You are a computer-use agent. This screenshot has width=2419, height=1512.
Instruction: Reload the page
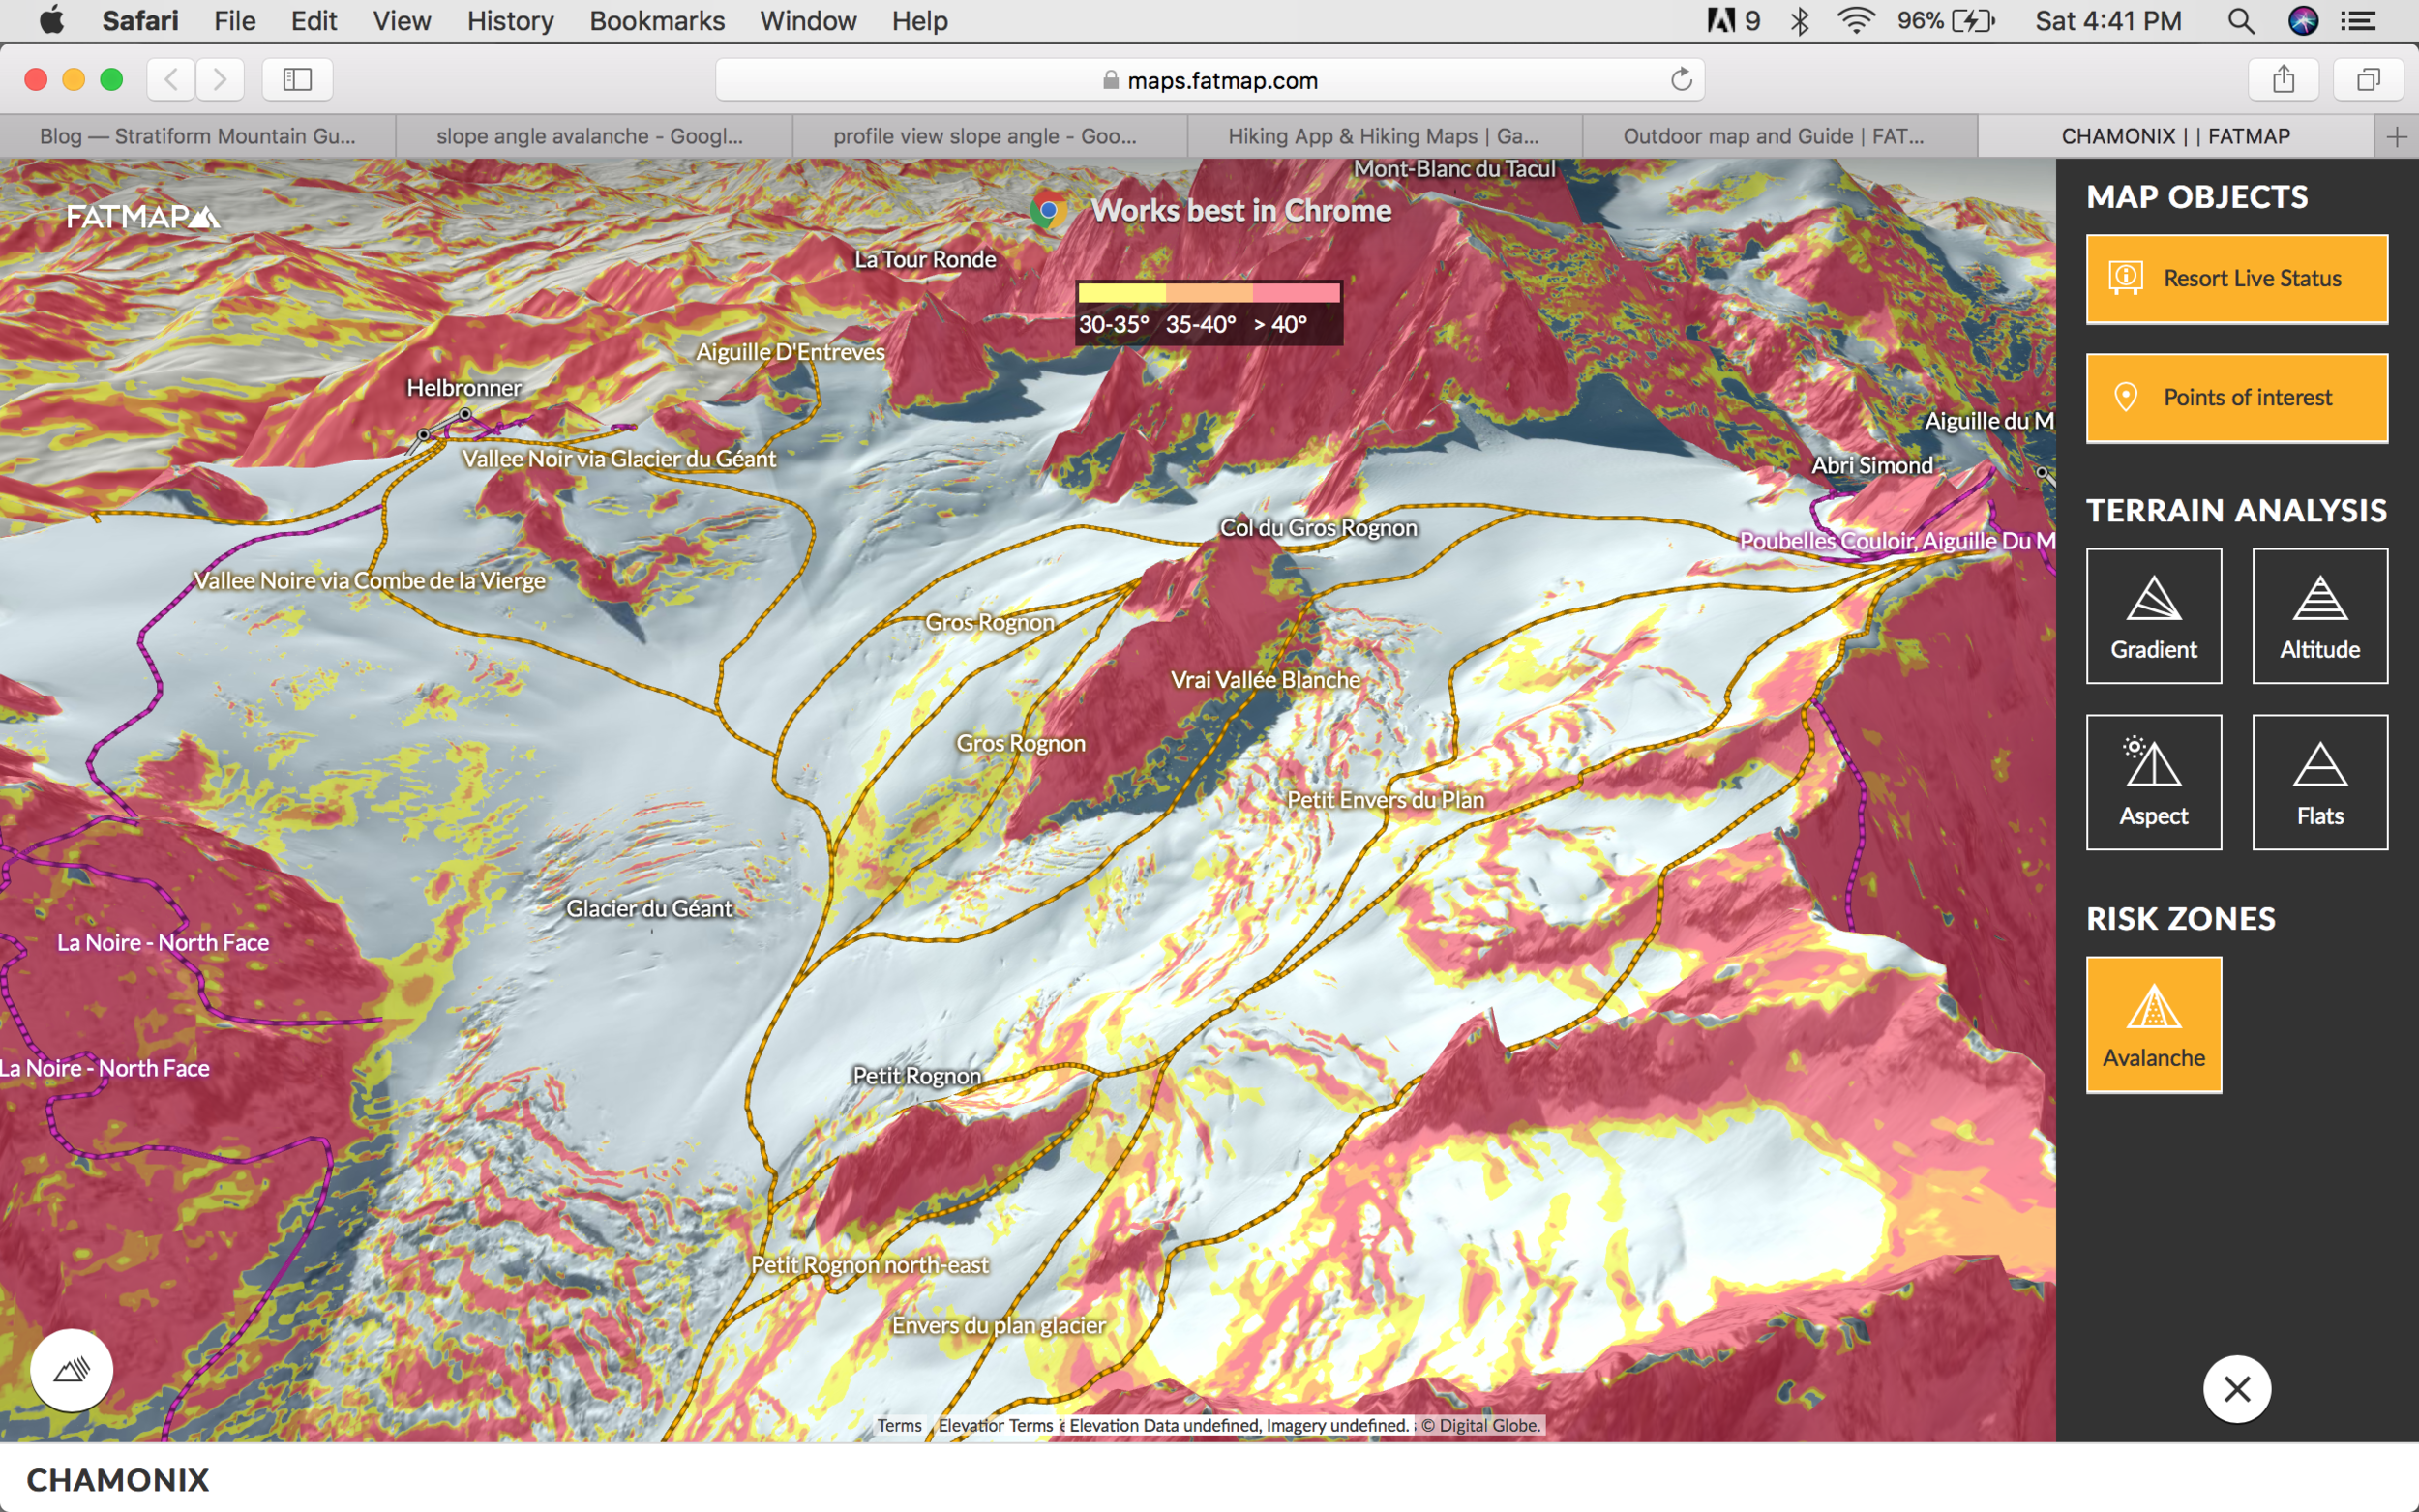coord(1681,79)
